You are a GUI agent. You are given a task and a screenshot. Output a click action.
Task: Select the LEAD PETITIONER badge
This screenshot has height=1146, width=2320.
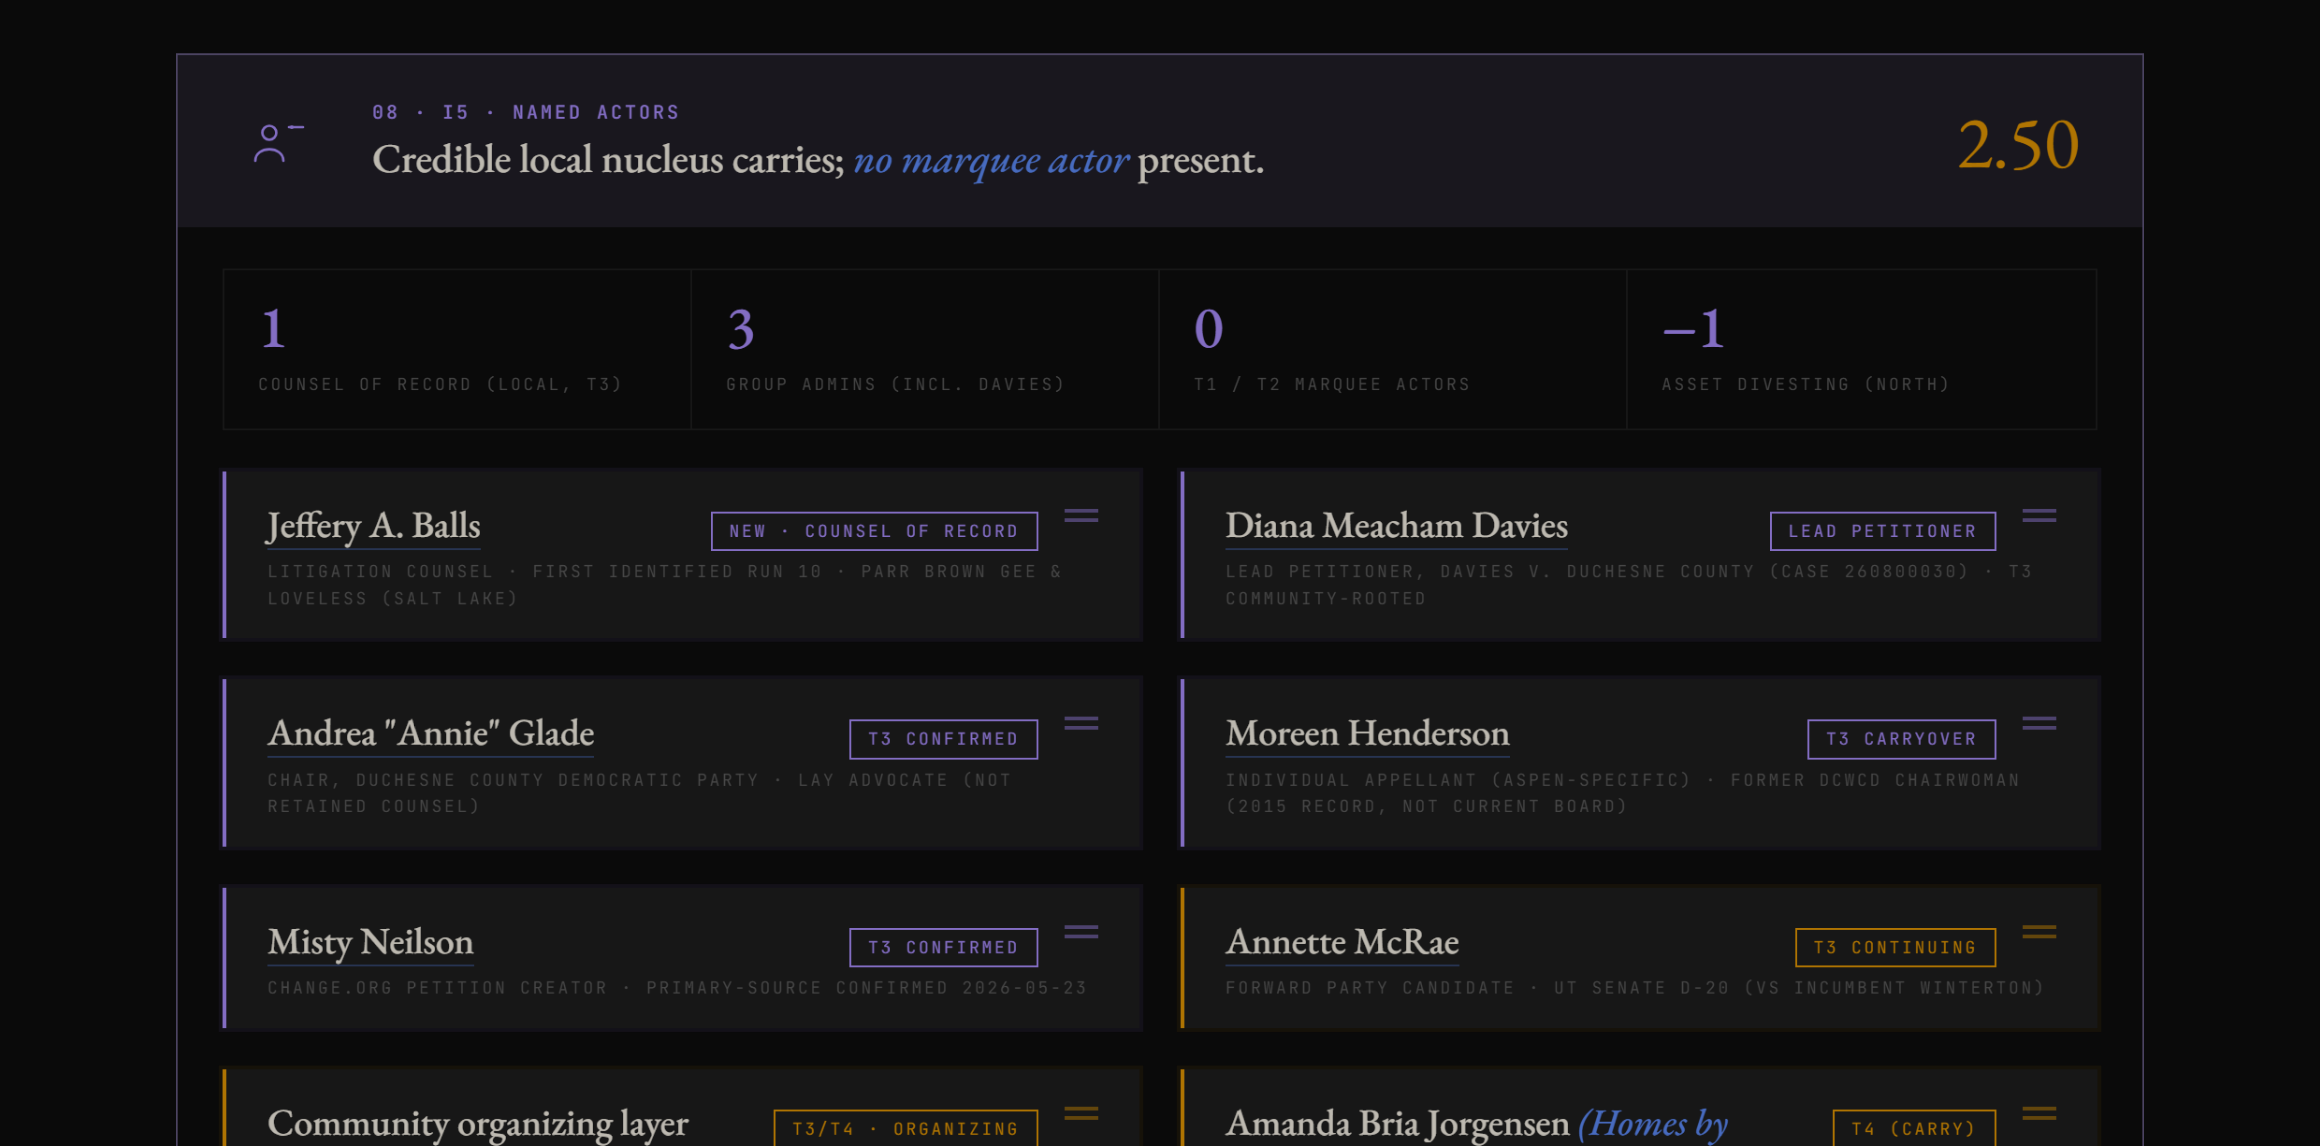pyautogui.click(x=1883, y=531)
